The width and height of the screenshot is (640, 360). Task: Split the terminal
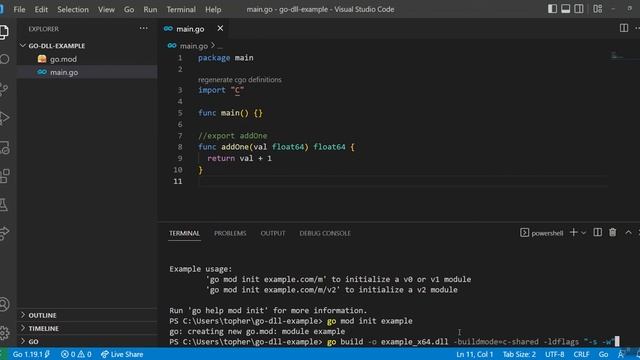[x=597, y=232]
